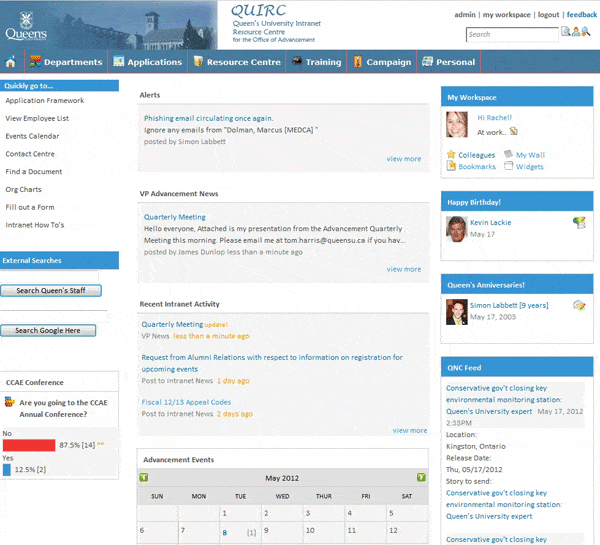Click the CCAE Conference poll icon
Screen dimensions: 600x545
tap(10, 402)
